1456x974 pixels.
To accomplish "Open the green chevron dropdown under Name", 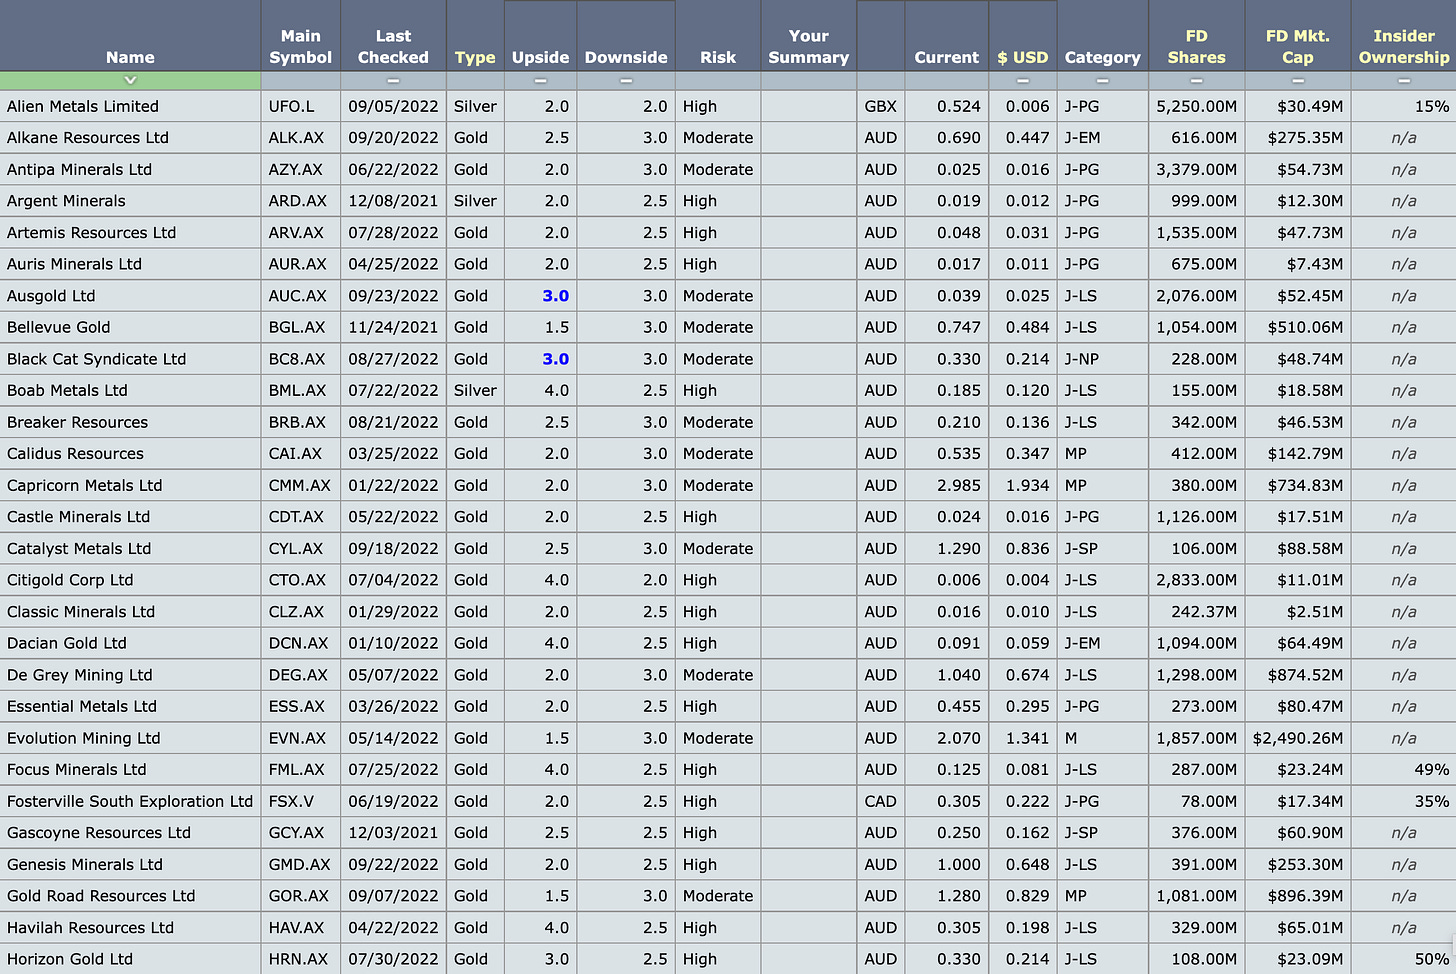I will point(130,80).
